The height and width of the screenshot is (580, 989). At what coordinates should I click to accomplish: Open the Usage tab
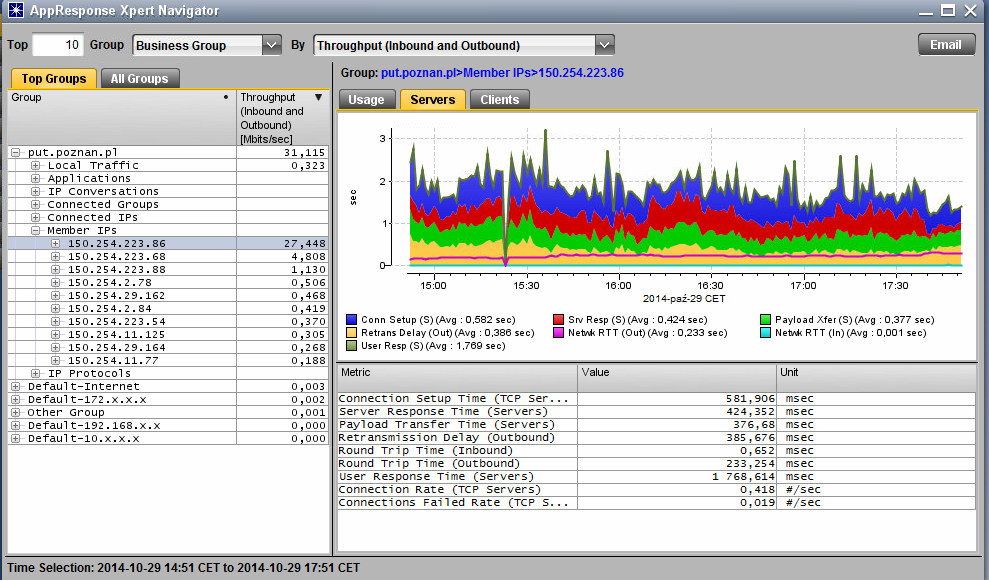(366, 100)
